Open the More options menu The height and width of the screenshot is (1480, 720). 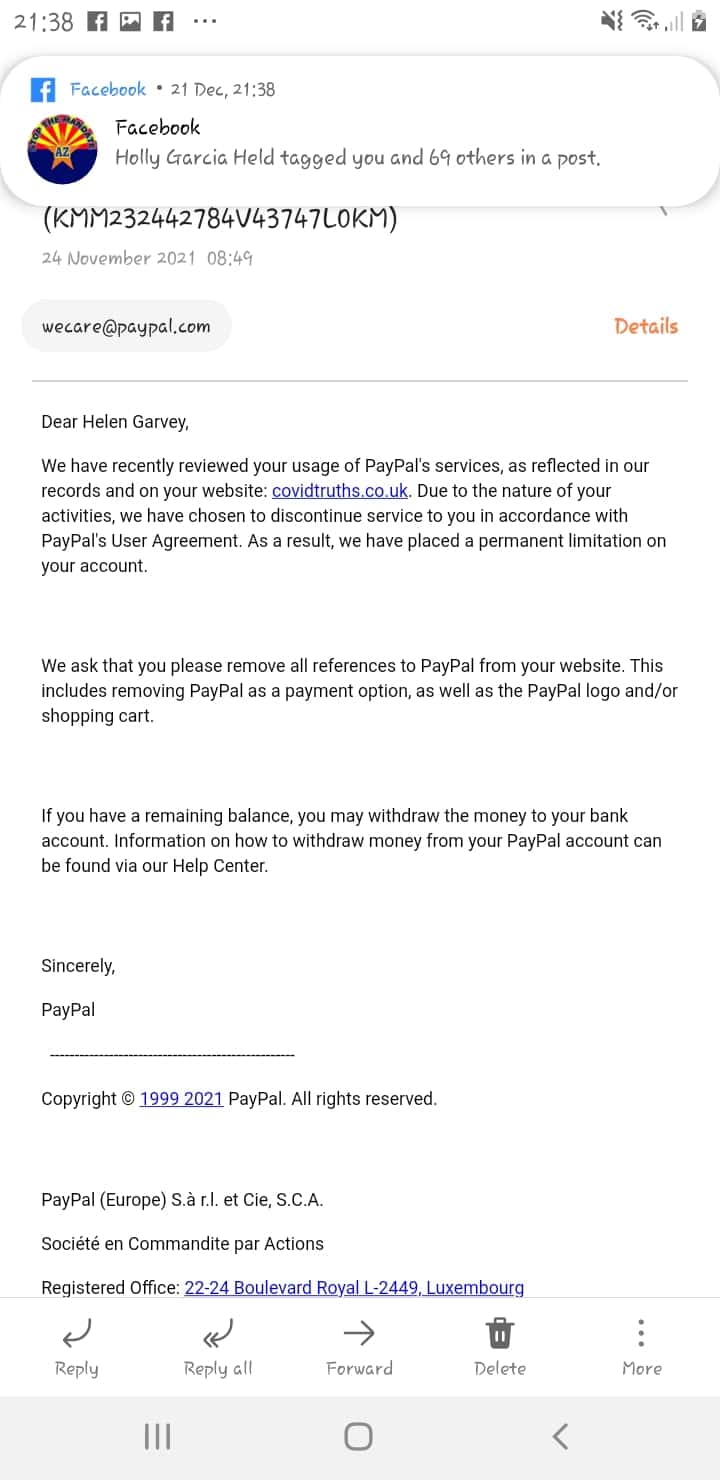[x=641, y=1333]
